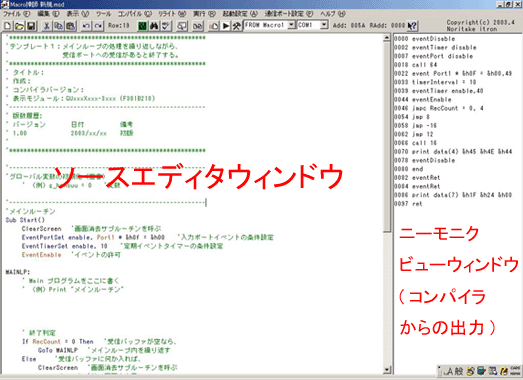The image size is (523, 380).
Task: Open the 実行 (Run) menu
Action: point(204,14)
